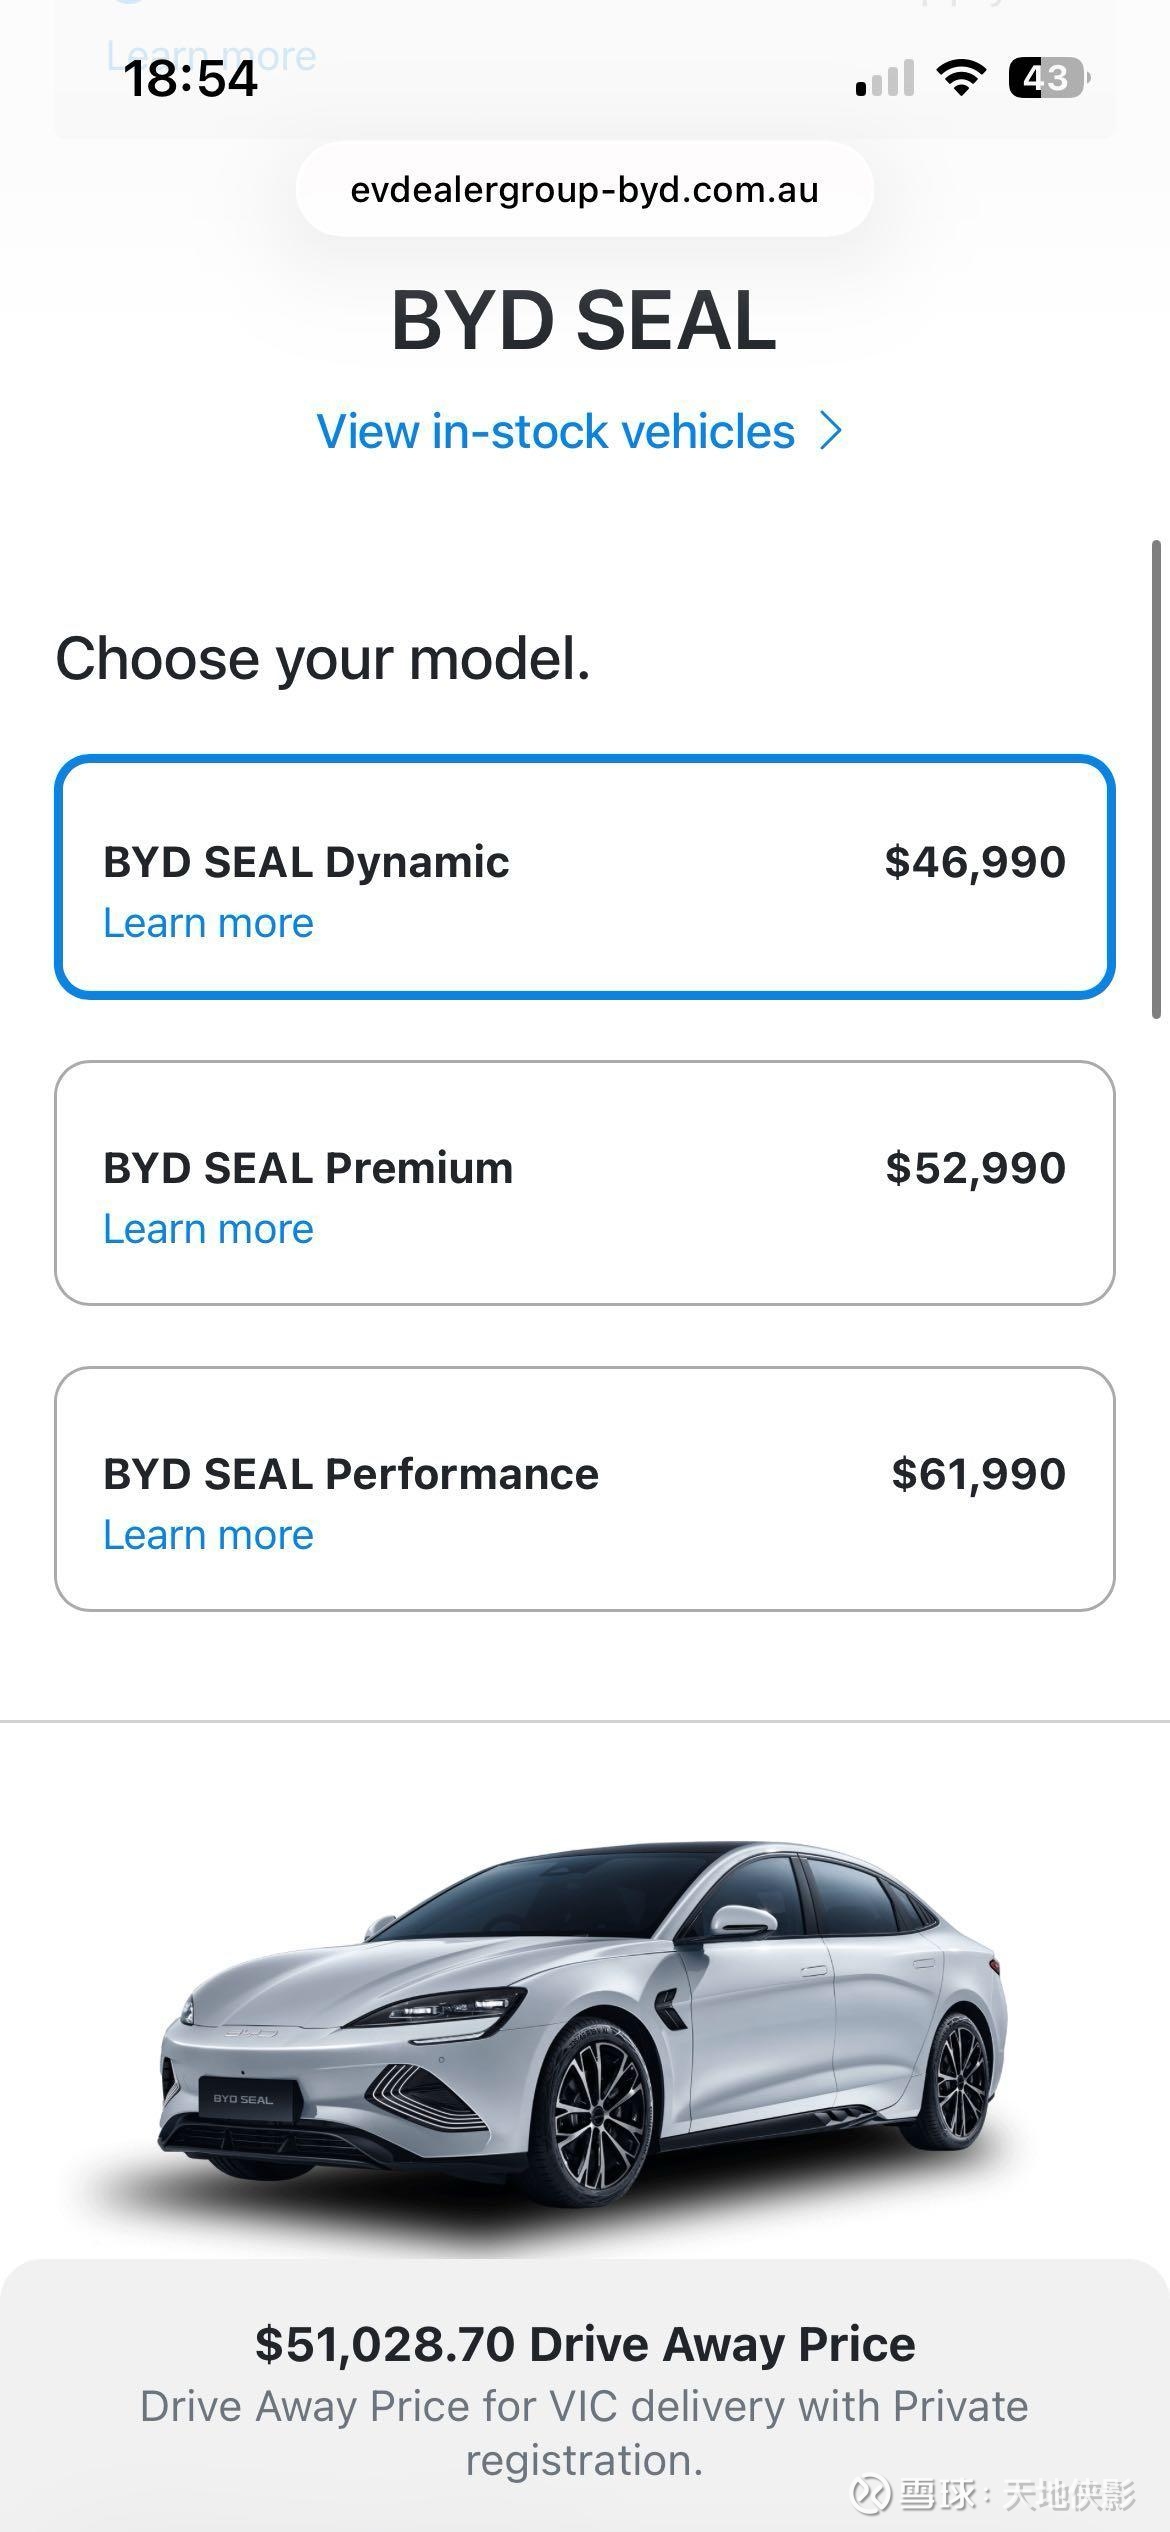
Task: Open Learn more under BYD SEAL Dynamic
Action: 208,923
